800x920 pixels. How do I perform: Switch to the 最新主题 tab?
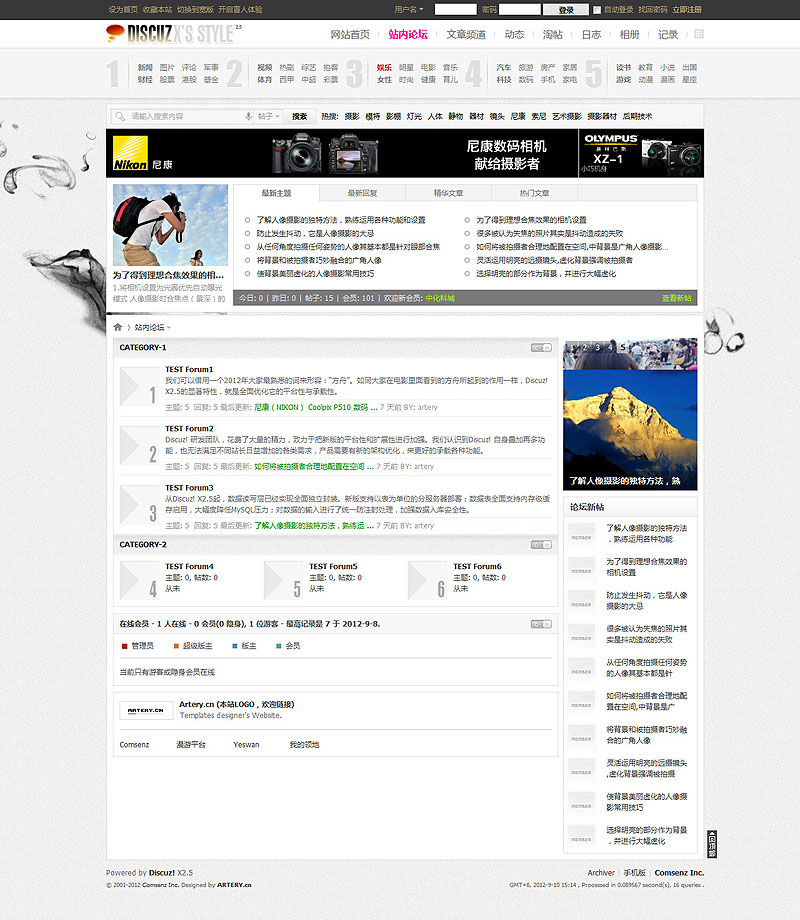[276, 193]
